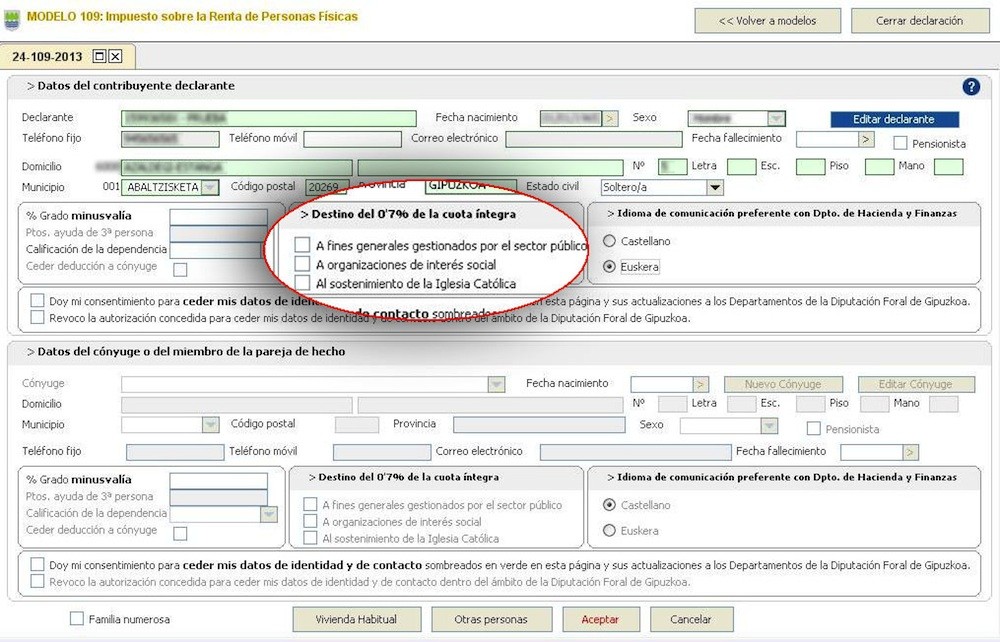Tick the declarant 'Revoco la autorización' checkbox

pyautogui.click(x=38, y=317)
